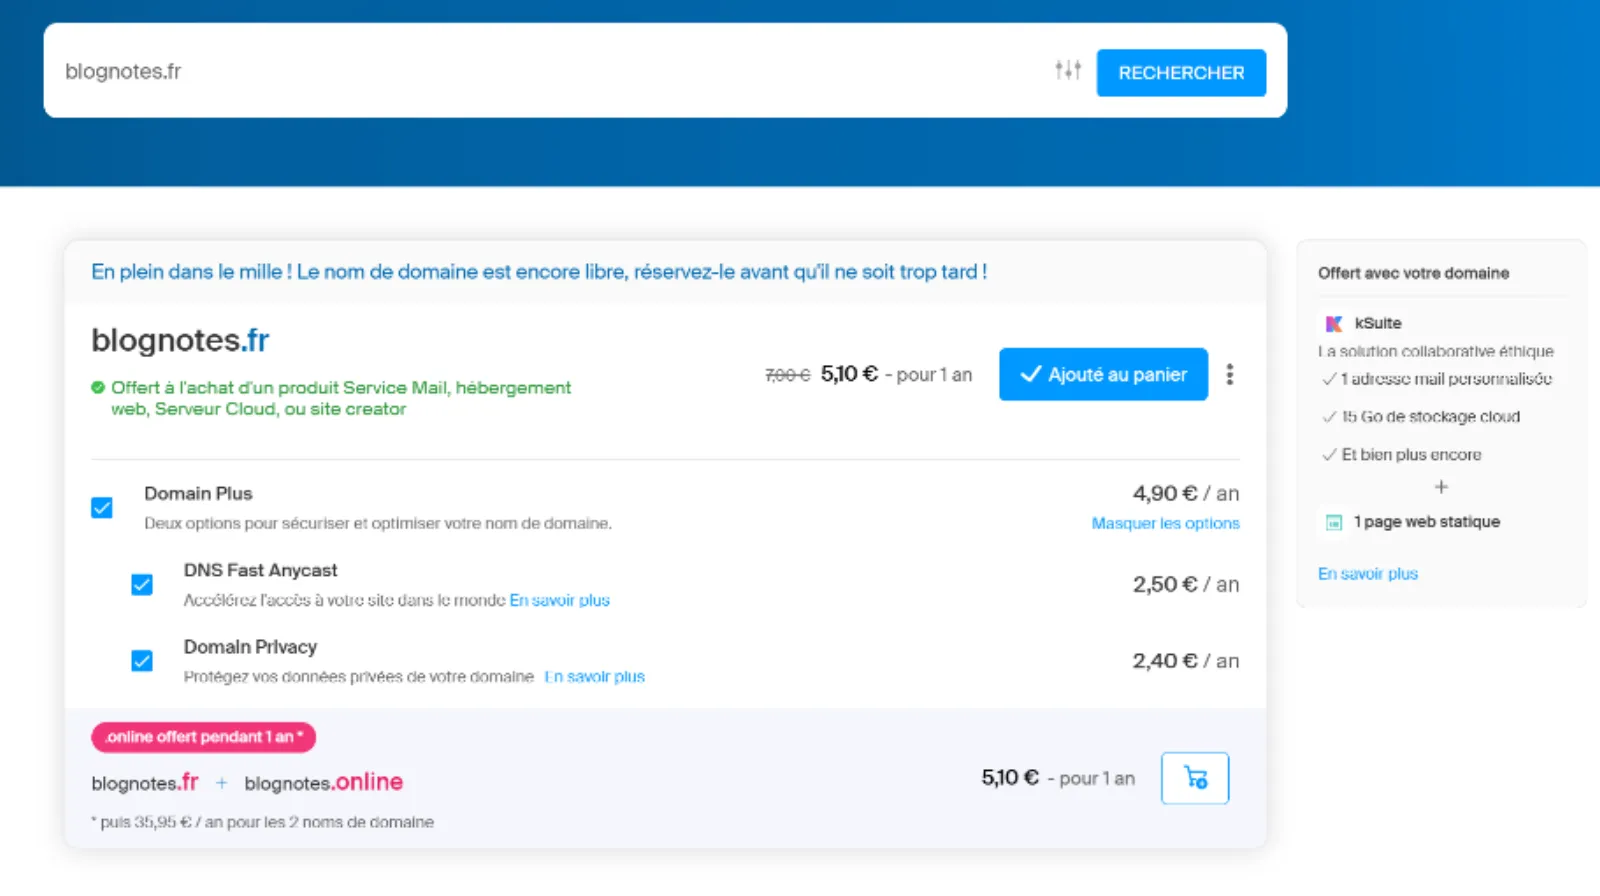The width and height of the screenshot is (1600, 896).
Task: Click the plus sign under kSuite features
Action: tap(1440, 487)
